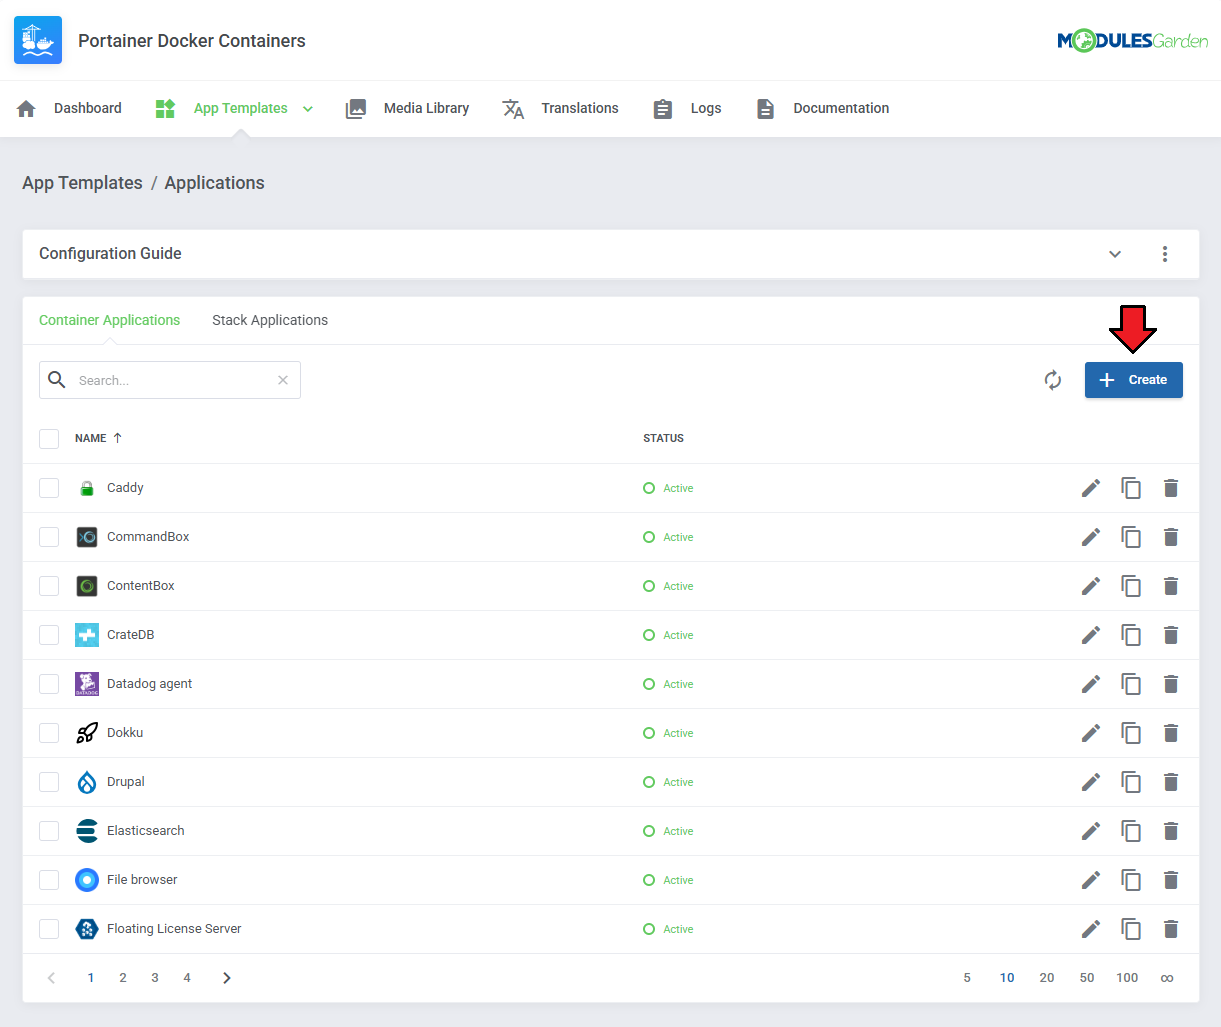
Task: Select the Container Applications tab
Action: pyautogui.click(x=110, y=320)
